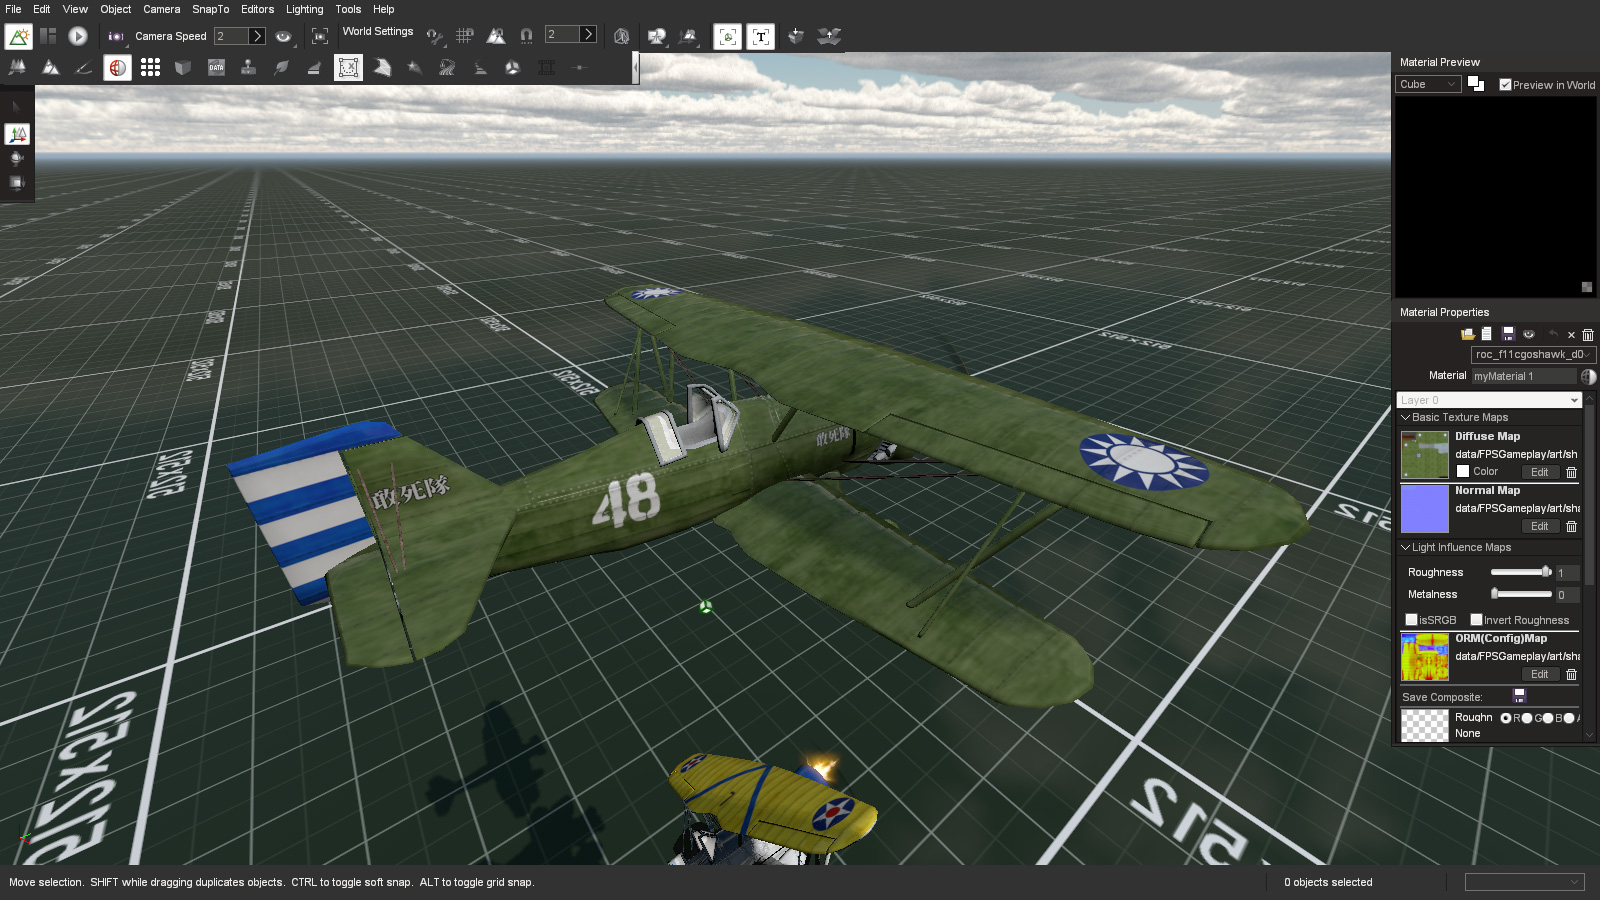Enable the isSRGB checkbox
This screenshot has height=900, width=1600.
point(1412,620)
